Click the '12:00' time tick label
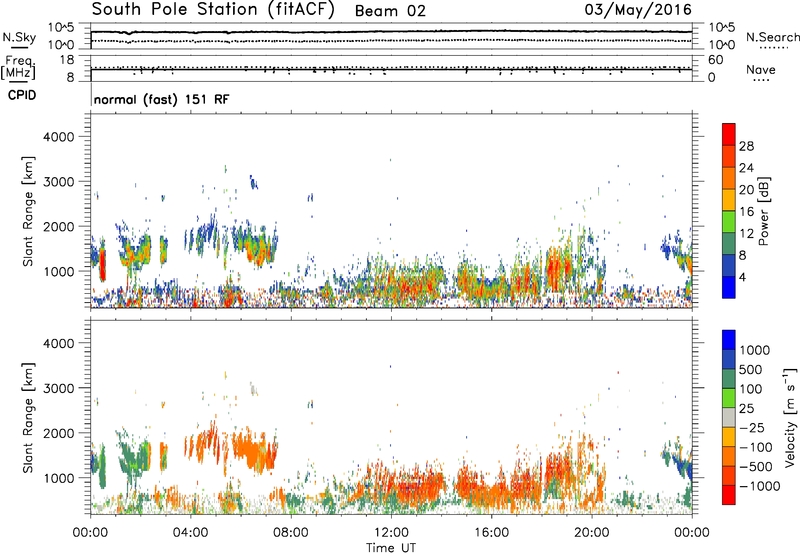 click(391, 533)
